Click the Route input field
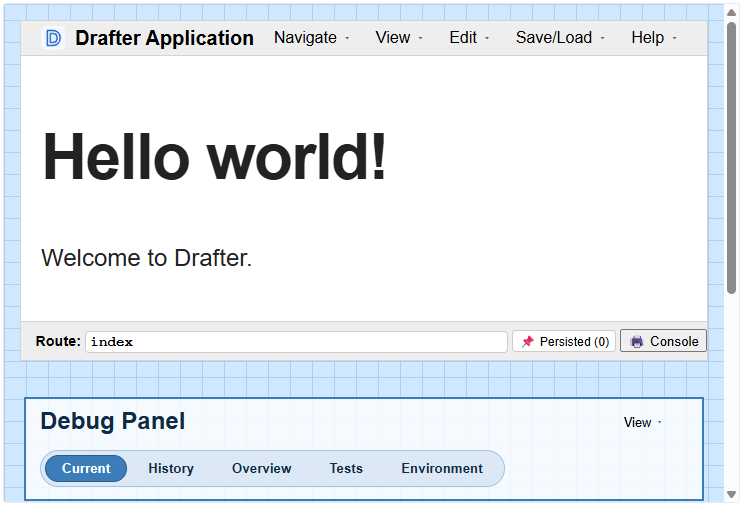The height and width of the screenshot is (507, 740). point(296,342)
